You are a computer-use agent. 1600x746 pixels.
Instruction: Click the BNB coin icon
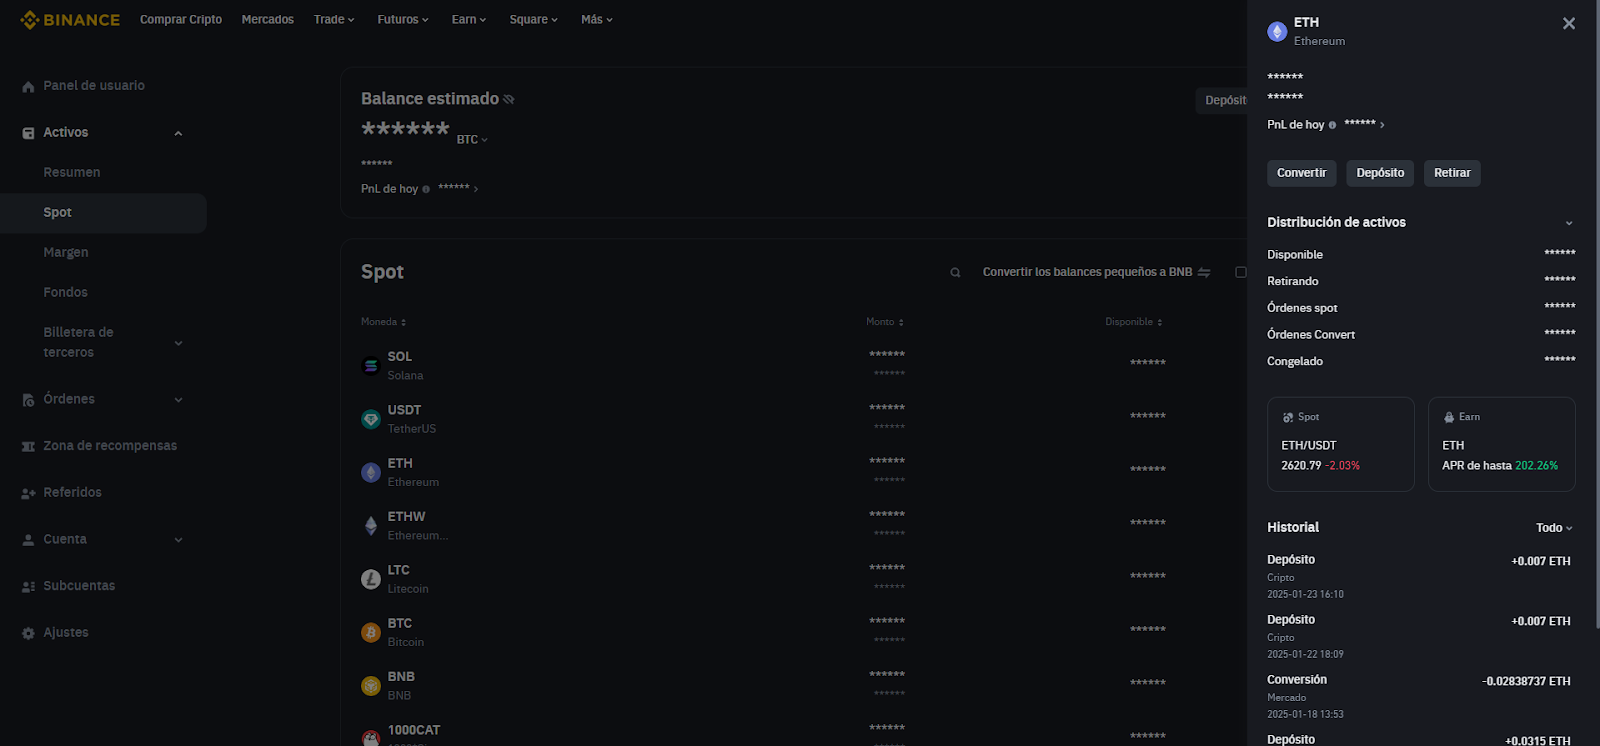tap(371, 686)
